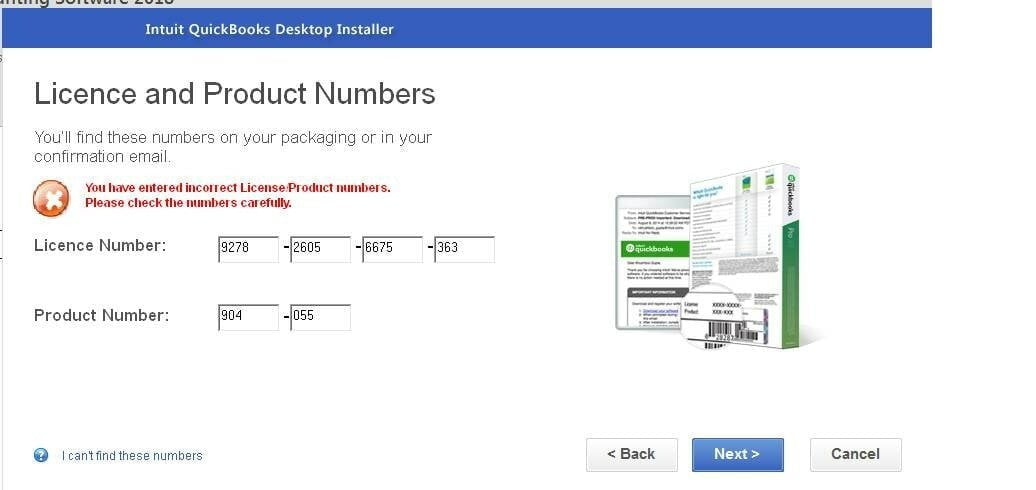Click the "Product Number:" label
1036x490 pixels.
[x=101, y=316]
